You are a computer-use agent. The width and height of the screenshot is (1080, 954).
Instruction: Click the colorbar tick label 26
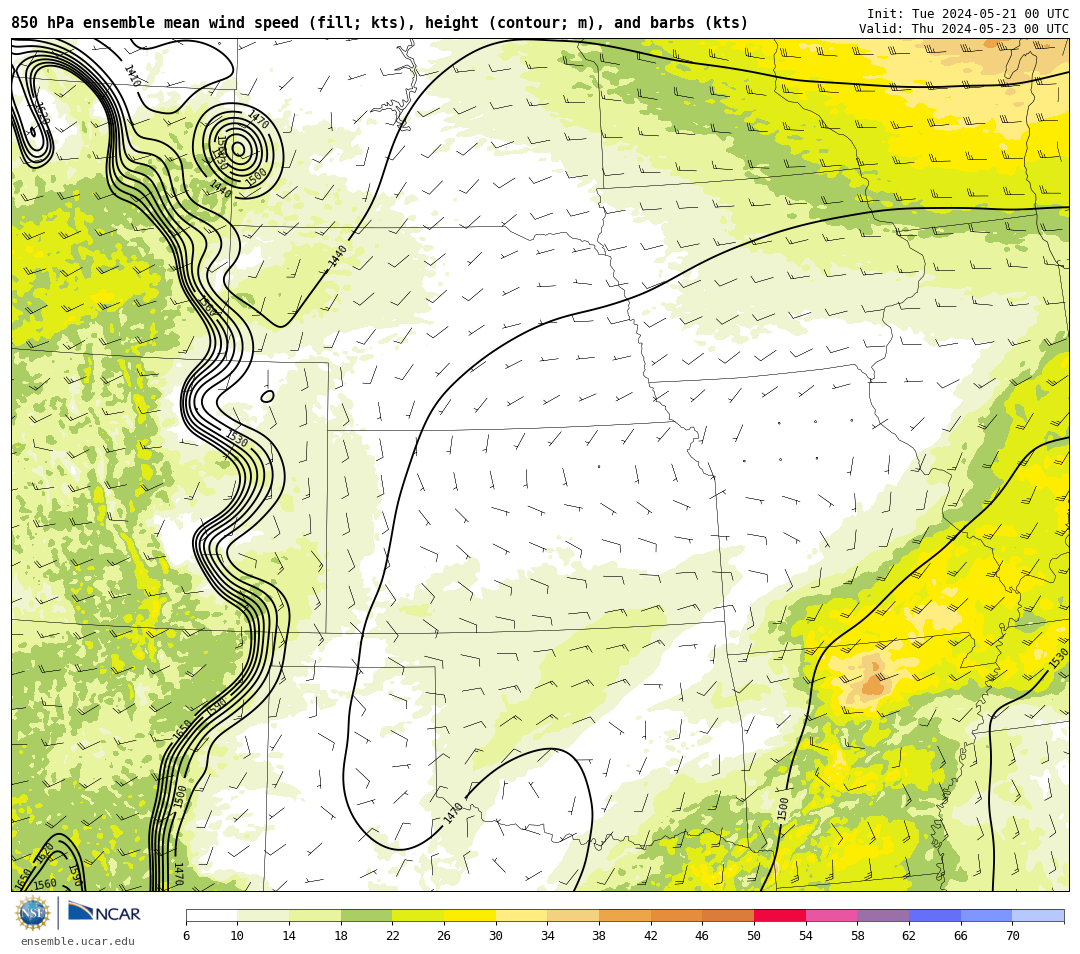(x=444, y=935)
